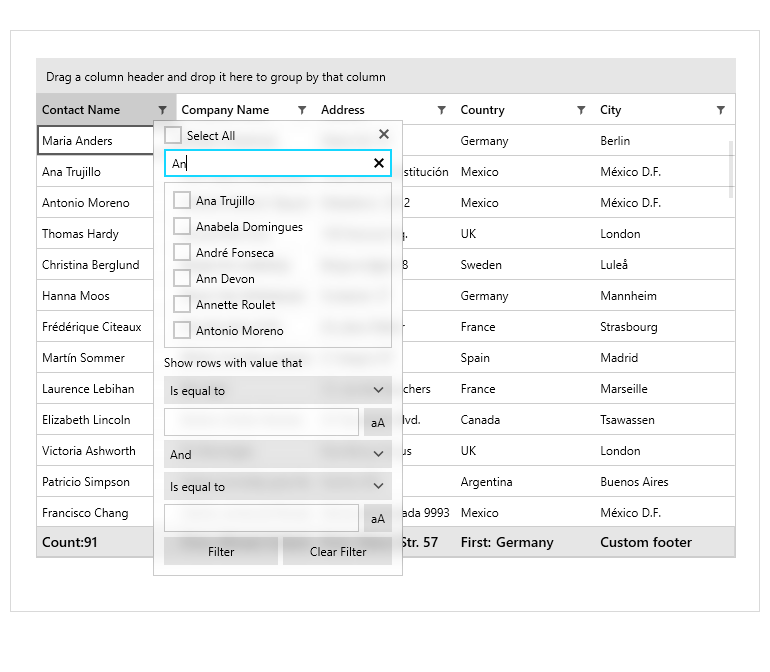The image size is (770, 672).
Task: Clear the search box text 'An'
Action: point(379,163)
